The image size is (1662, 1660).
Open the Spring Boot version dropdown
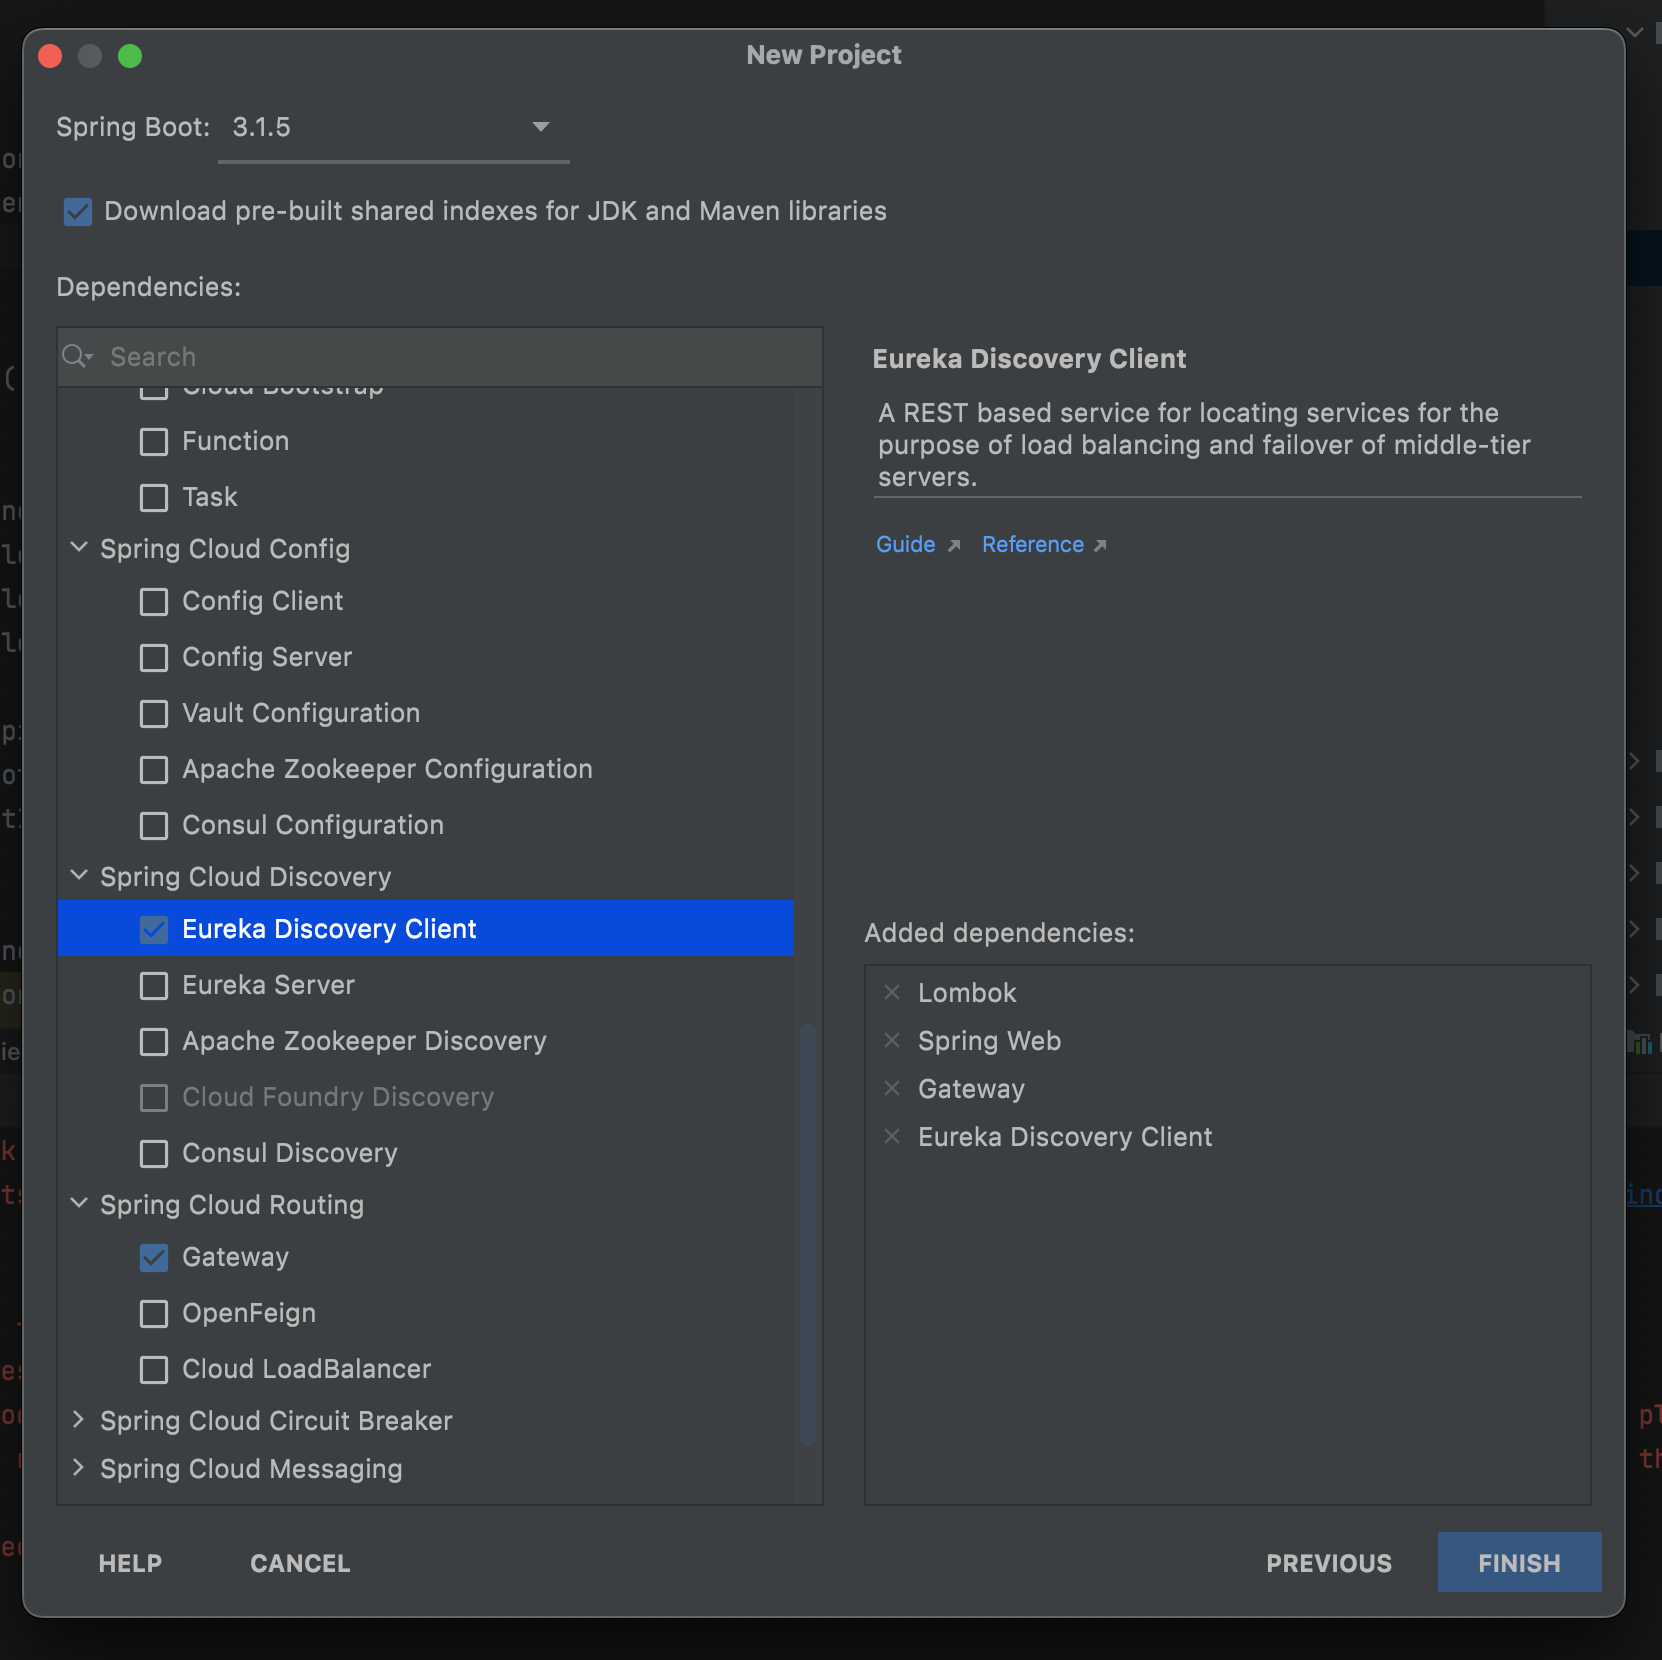394,128
